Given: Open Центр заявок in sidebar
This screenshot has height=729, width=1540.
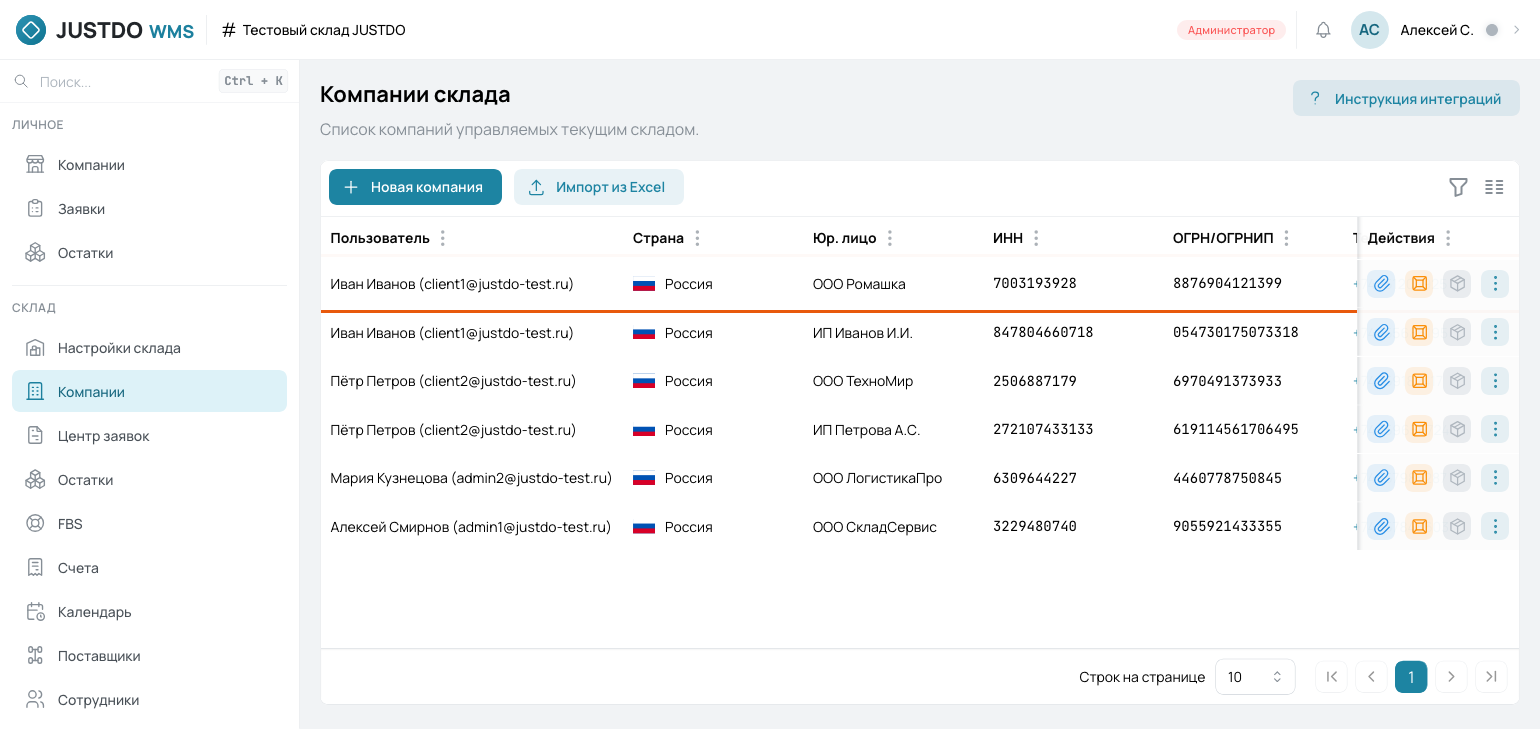Looking at the screenshot, I should [x=149, y=436].
